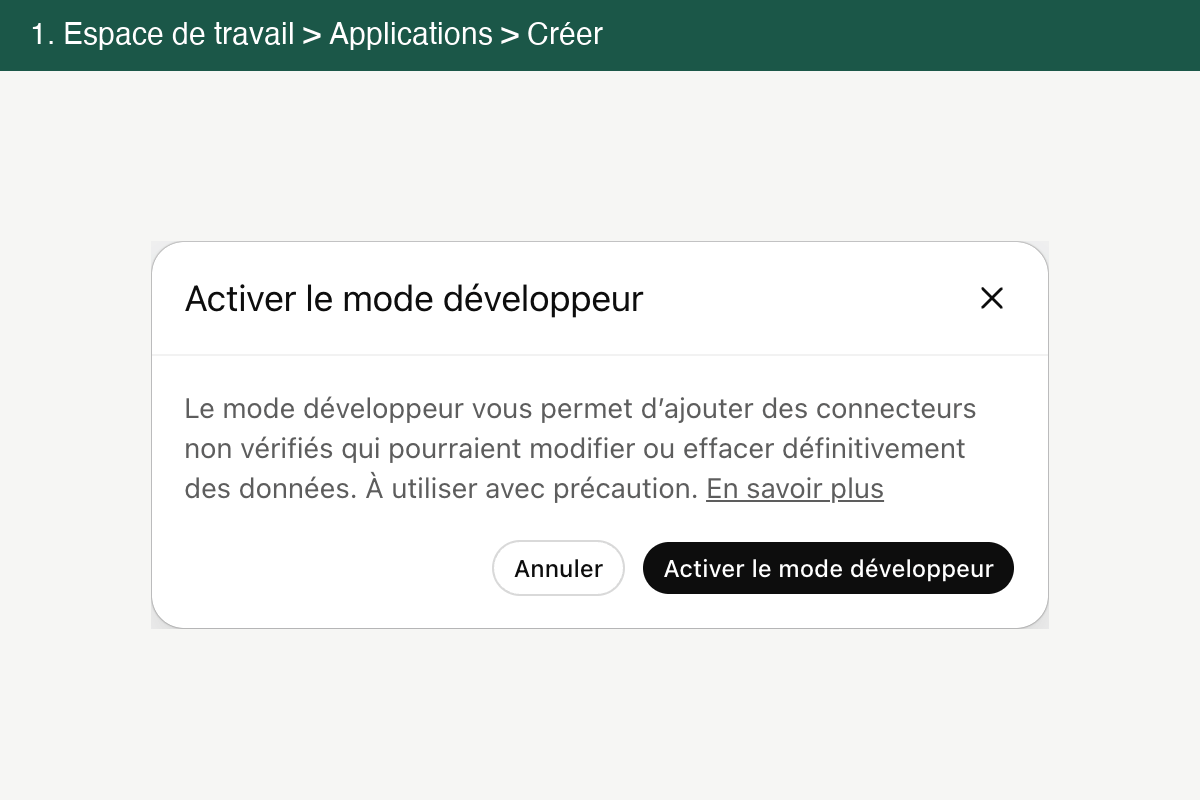Confirm with Activer le mode développeur button
This screenshot has height=800, width=1200.
click(828, 568)
